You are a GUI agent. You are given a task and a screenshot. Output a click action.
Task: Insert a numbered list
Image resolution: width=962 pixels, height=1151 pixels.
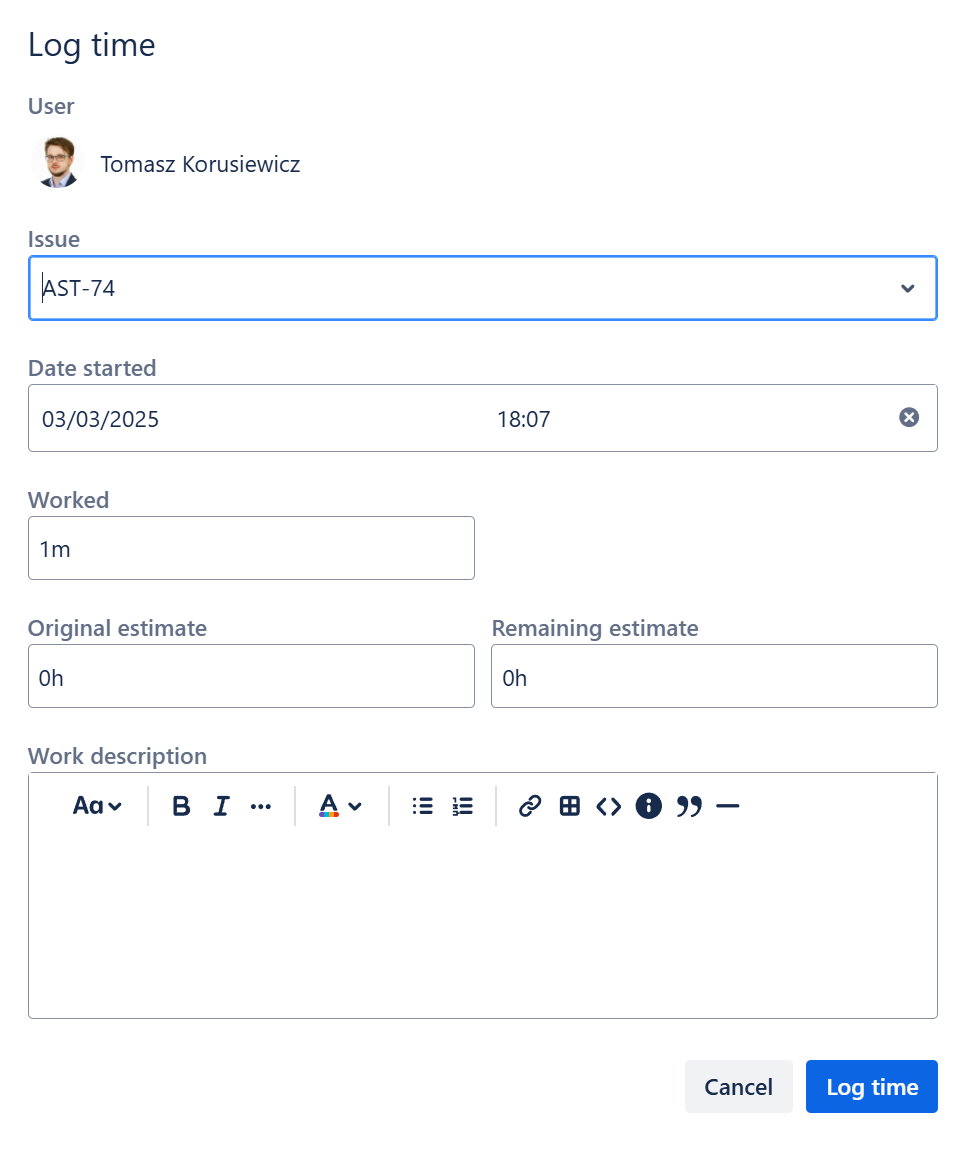(x=462, y=806)
